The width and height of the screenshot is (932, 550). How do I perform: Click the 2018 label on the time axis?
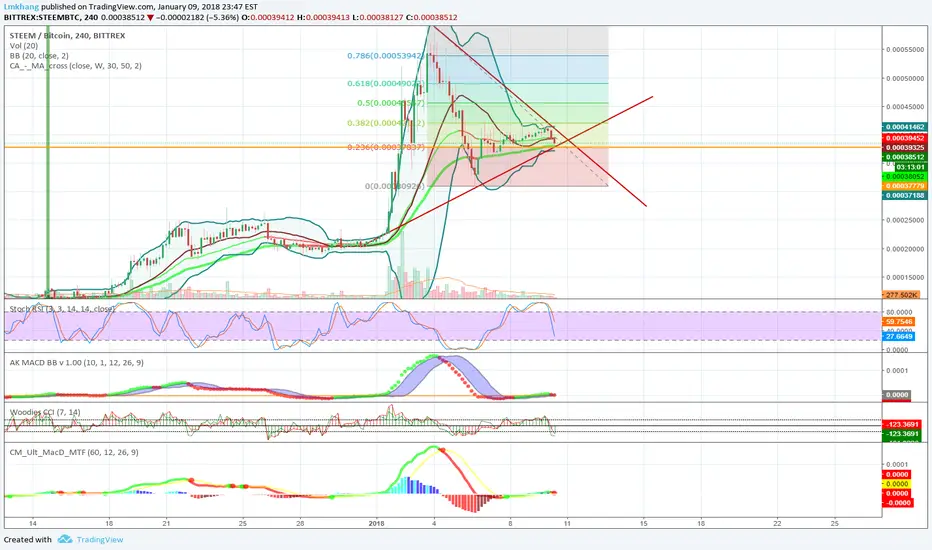[x=376, y=524]
